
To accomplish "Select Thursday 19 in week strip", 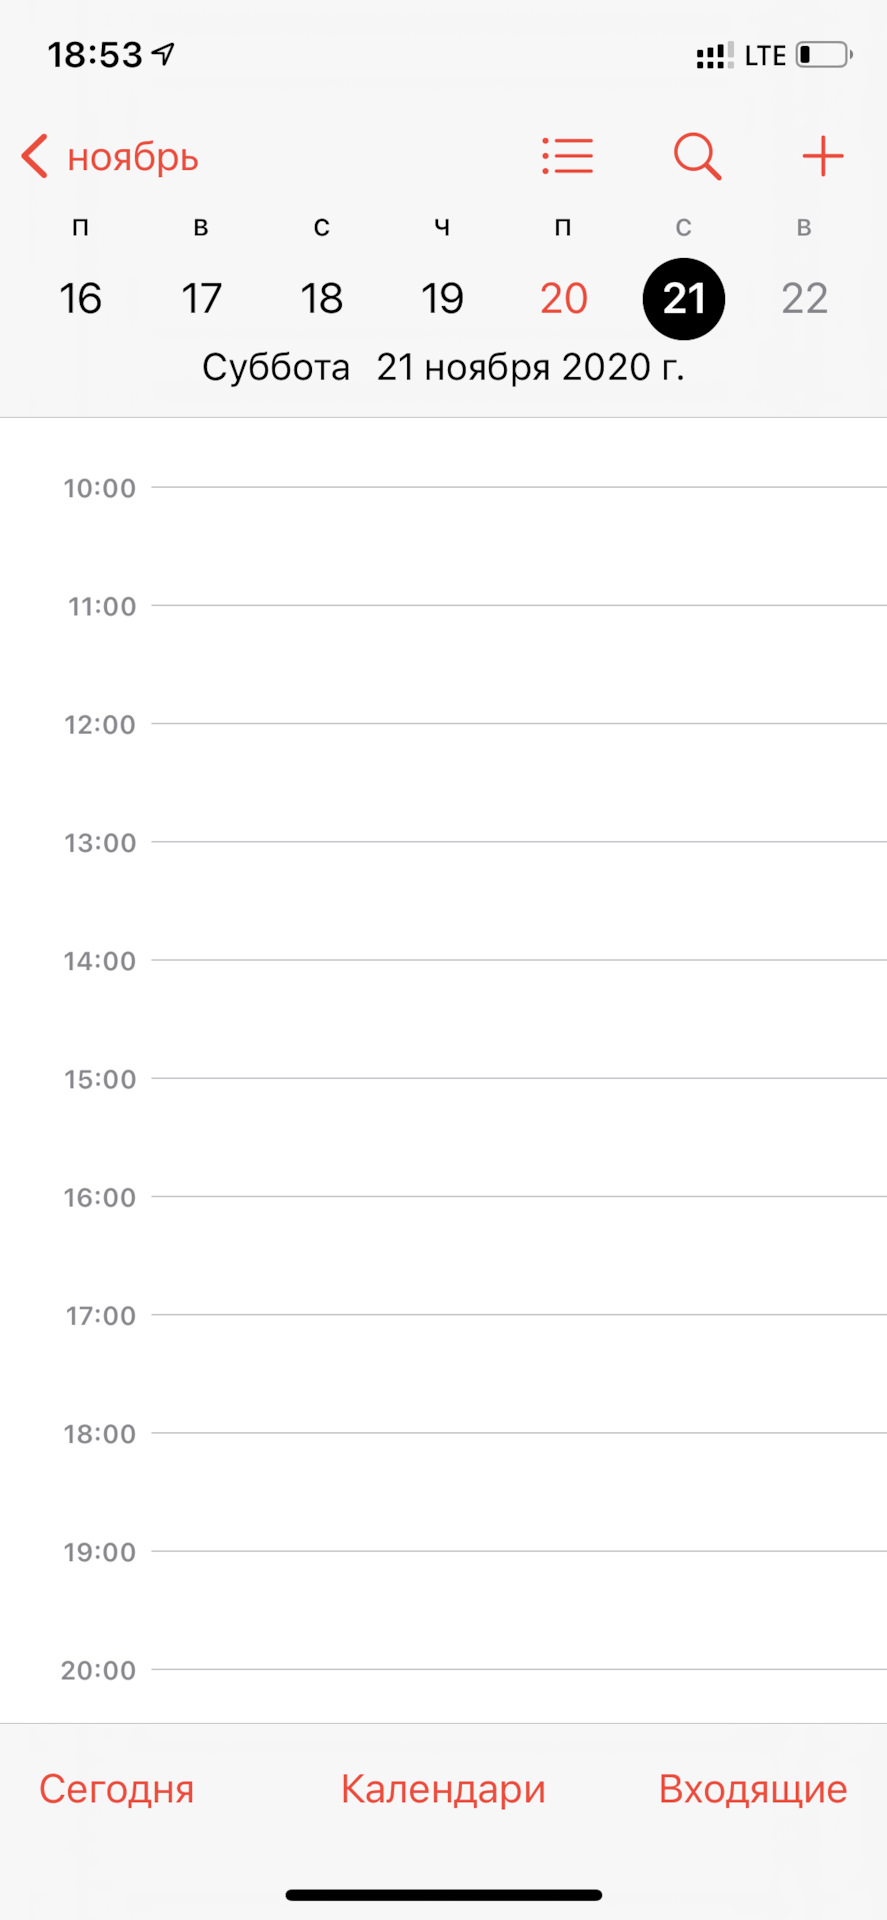I will tap(442, 298).
